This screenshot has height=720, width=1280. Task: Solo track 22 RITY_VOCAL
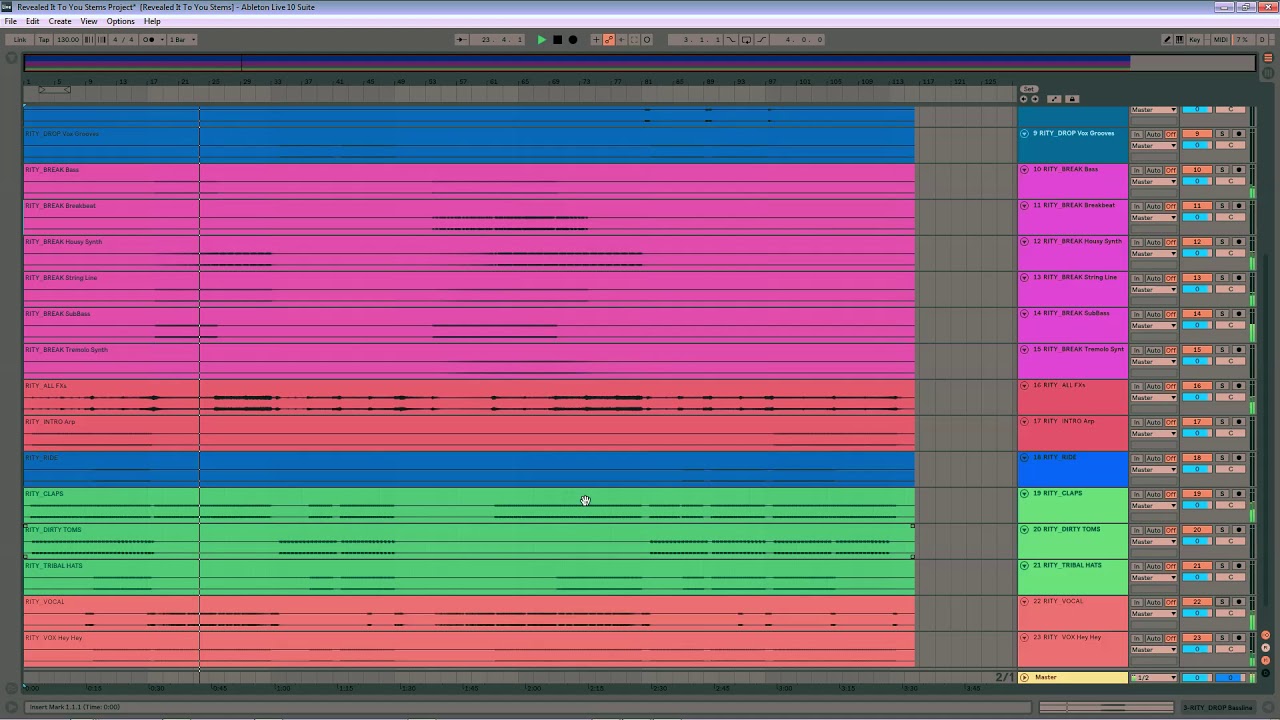(1221, 602)
